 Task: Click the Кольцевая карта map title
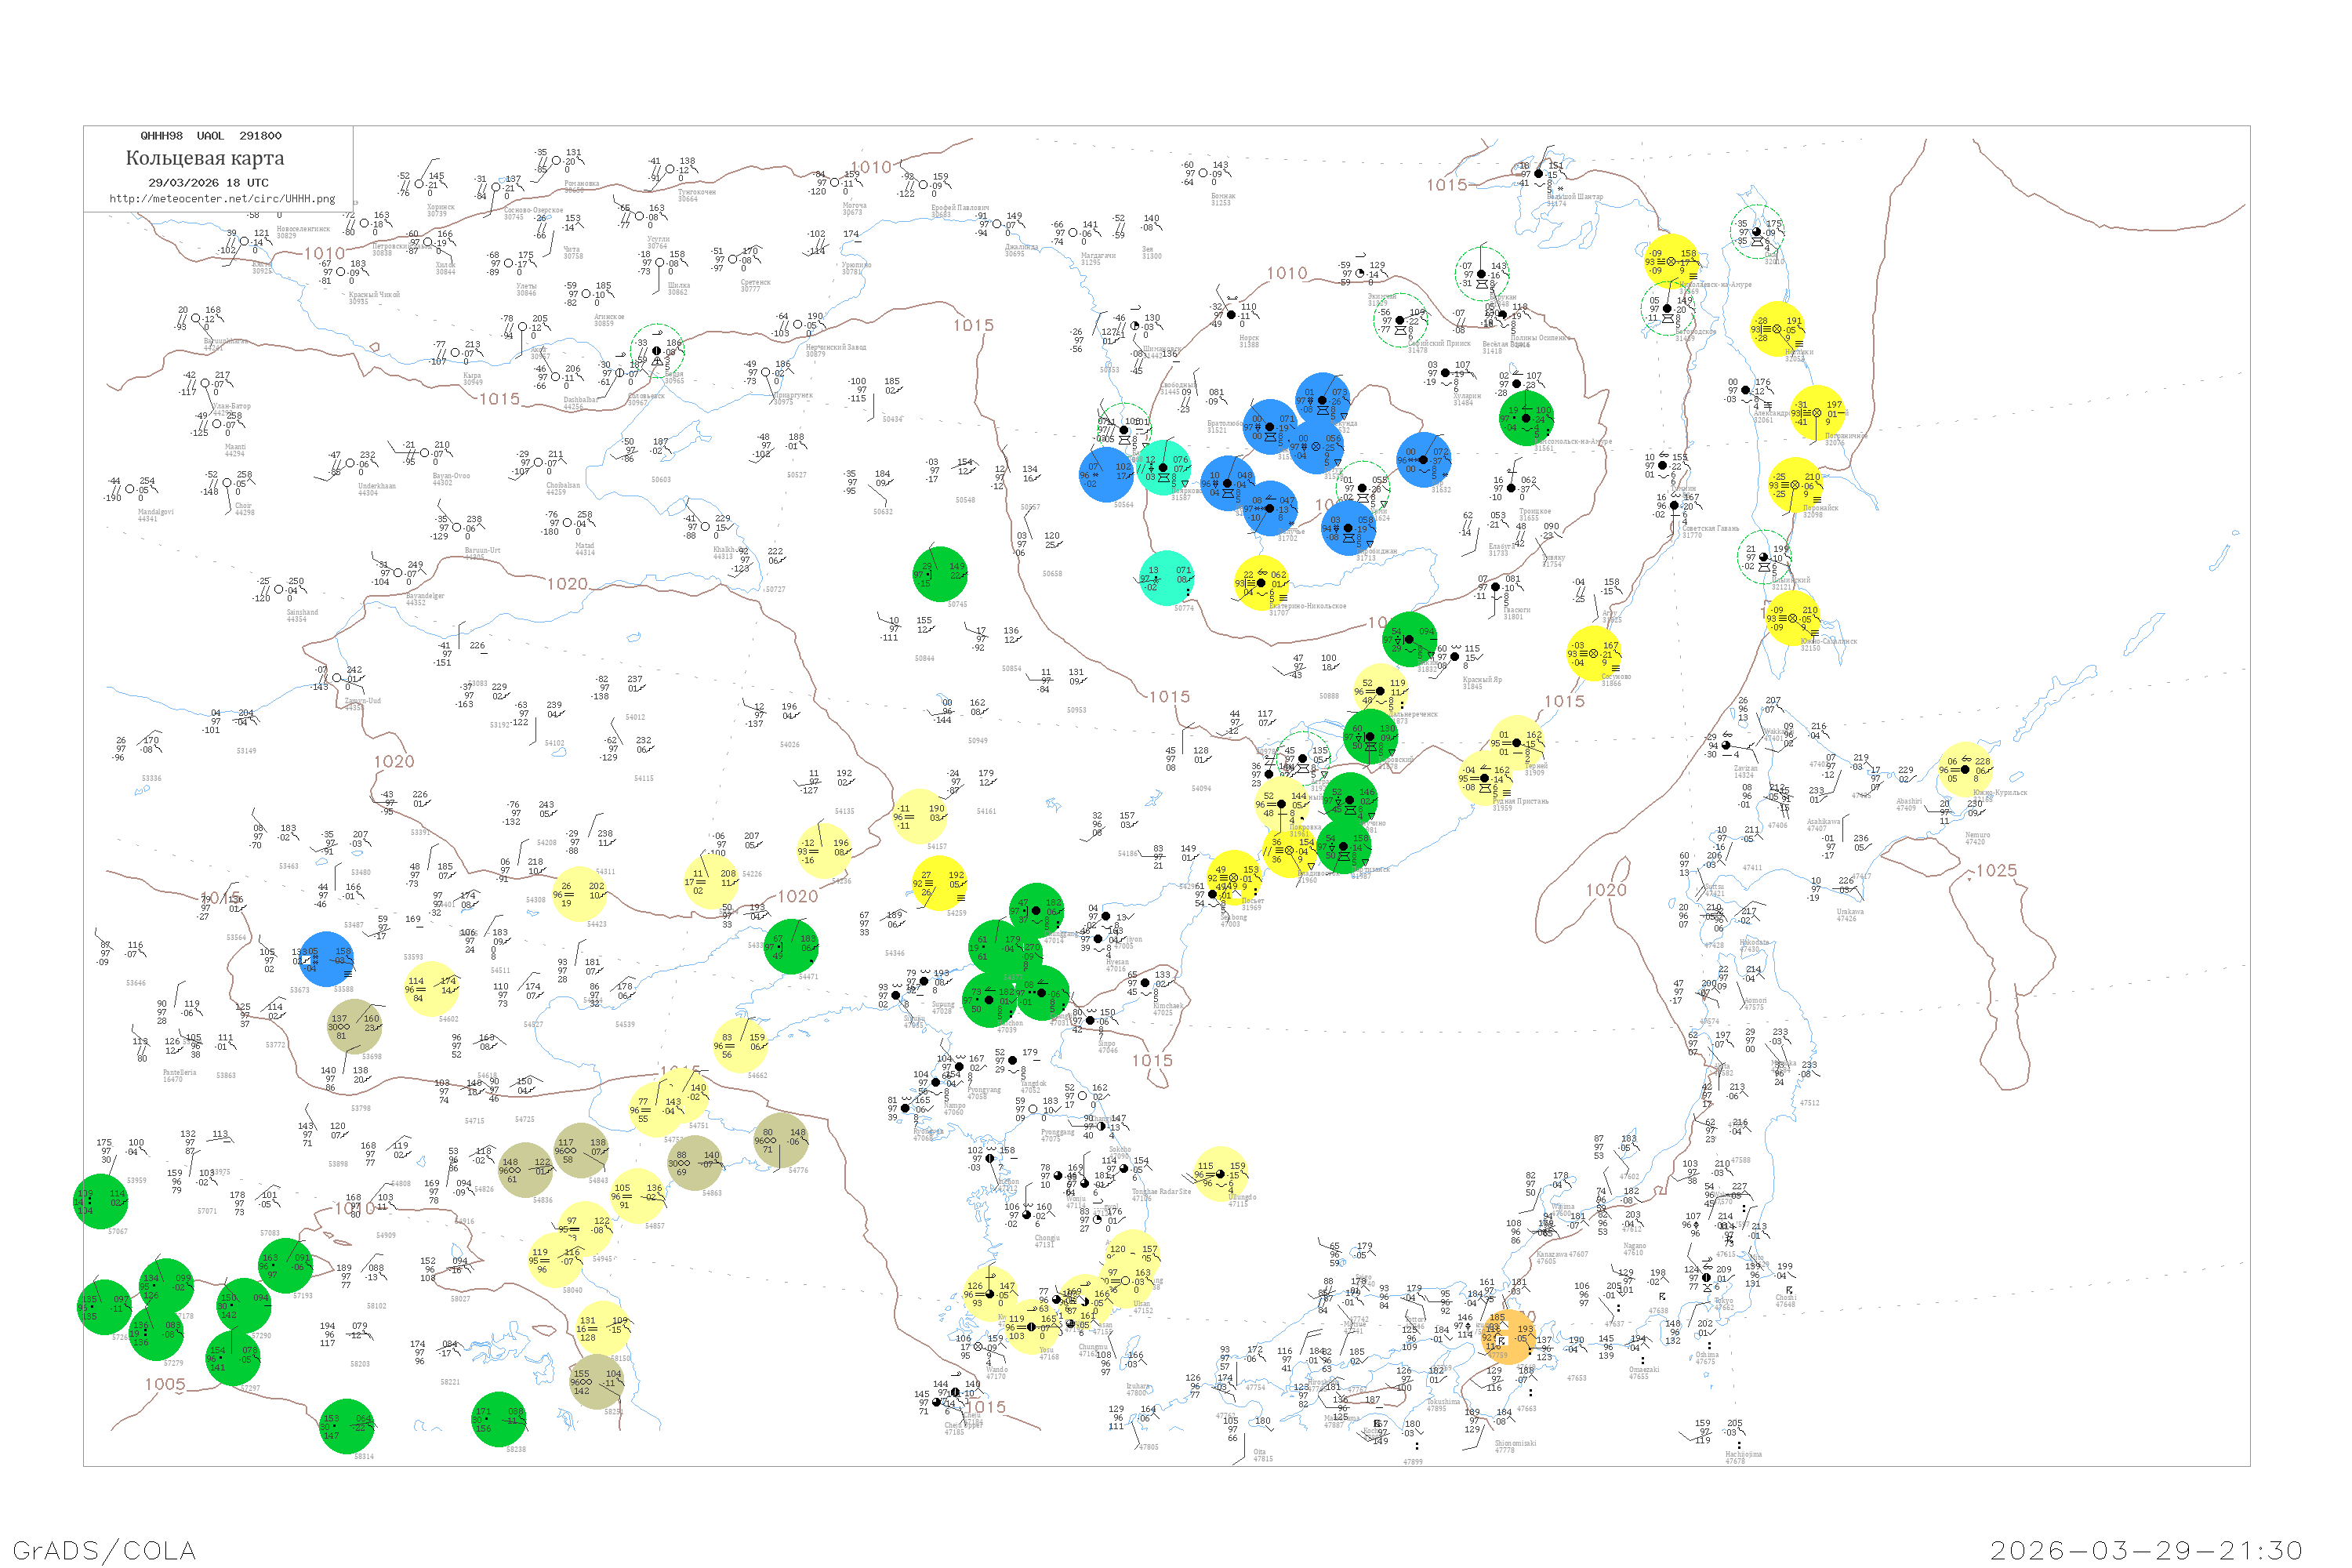pyautogui.click(x=205, y=158)
